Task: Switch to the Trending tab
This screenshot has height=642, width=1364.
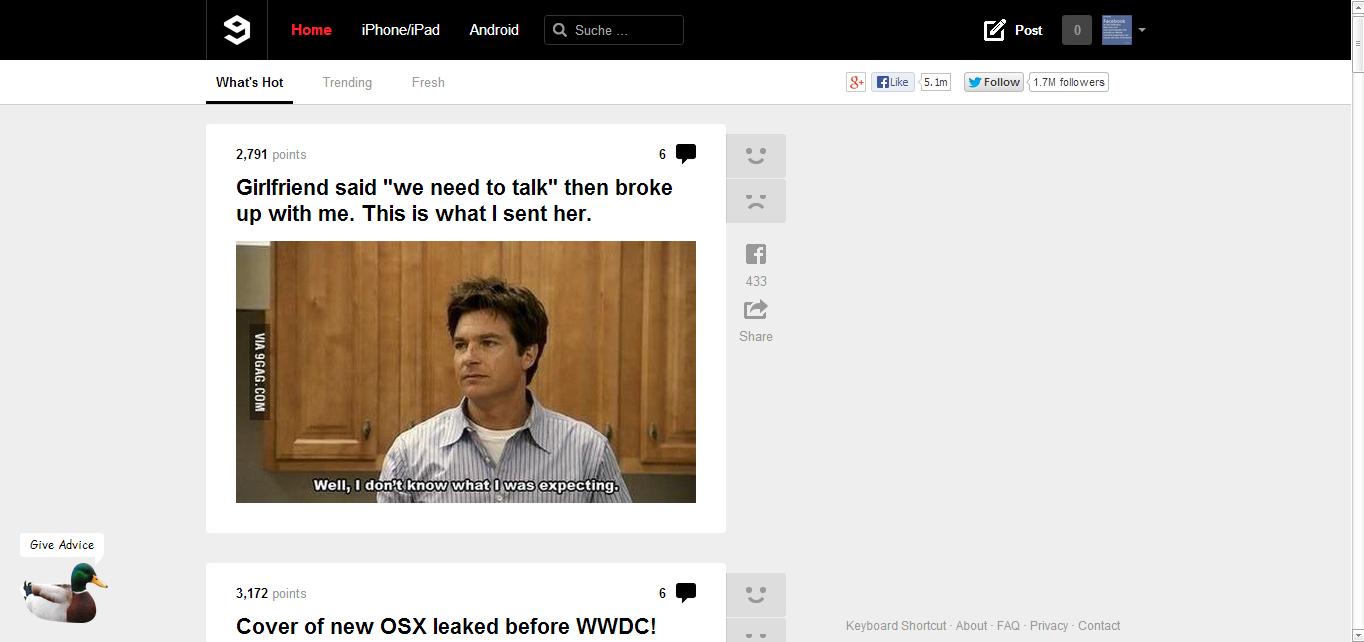Action: tap(347, 82)
